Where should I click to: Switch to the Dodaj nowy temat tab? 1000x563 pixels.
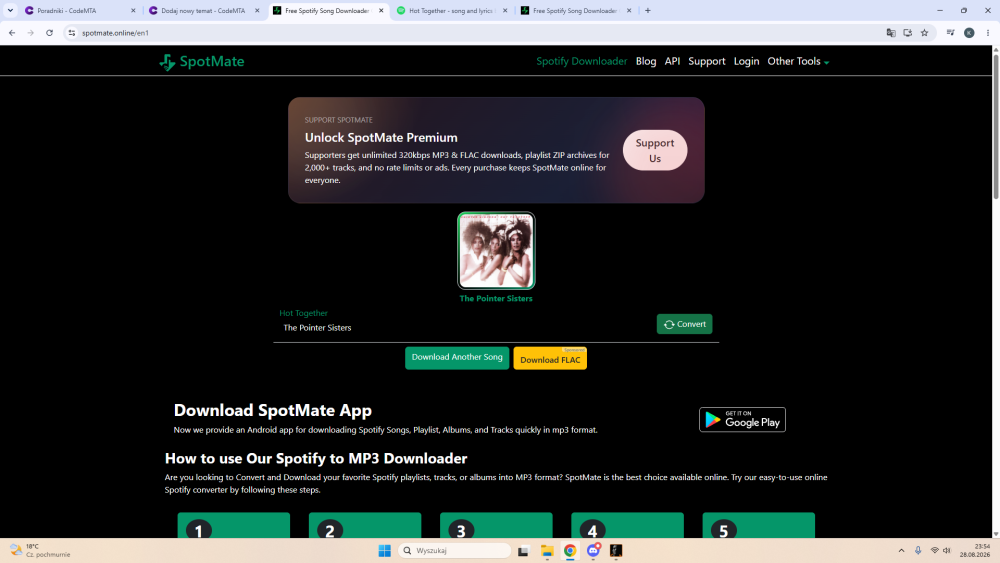pyautogui.click(x=203, y=10)
